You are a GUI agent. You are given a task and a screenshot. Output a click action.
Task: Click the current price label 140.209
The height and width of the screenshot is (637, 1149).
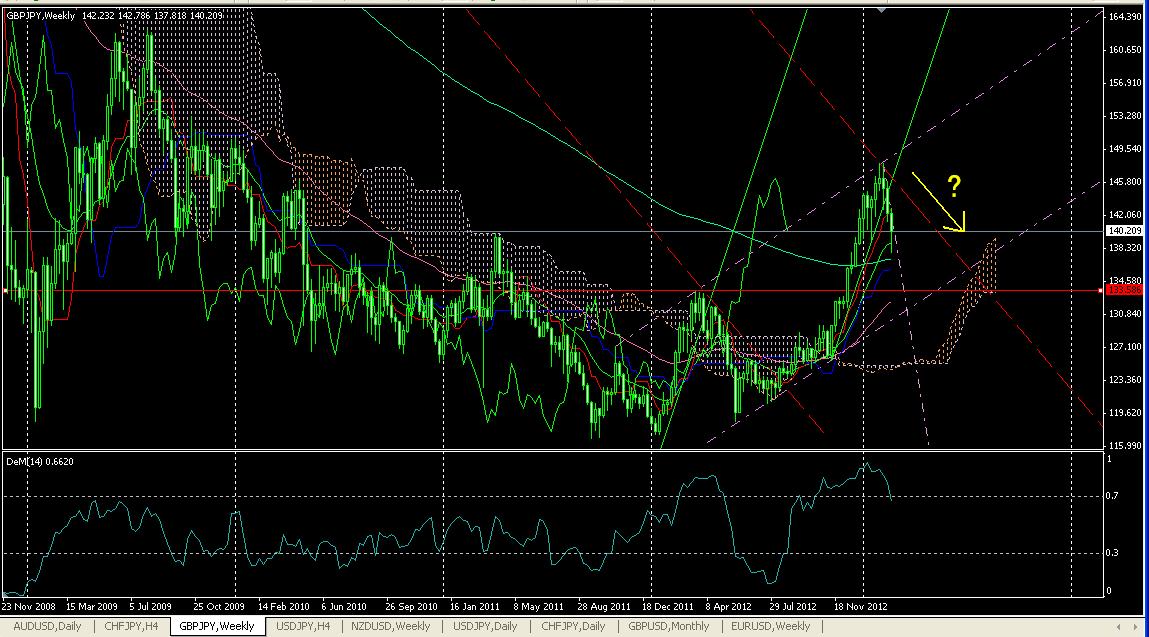point(1125,230)
